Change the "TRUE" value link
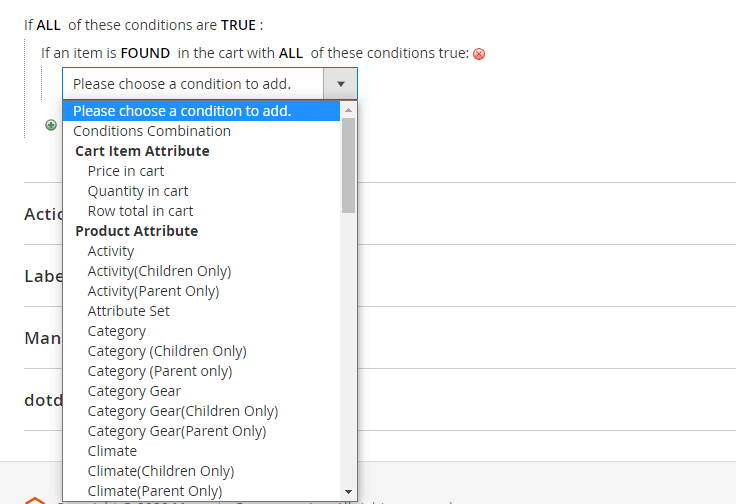This screenshot has width=736, height=504. 238,25
